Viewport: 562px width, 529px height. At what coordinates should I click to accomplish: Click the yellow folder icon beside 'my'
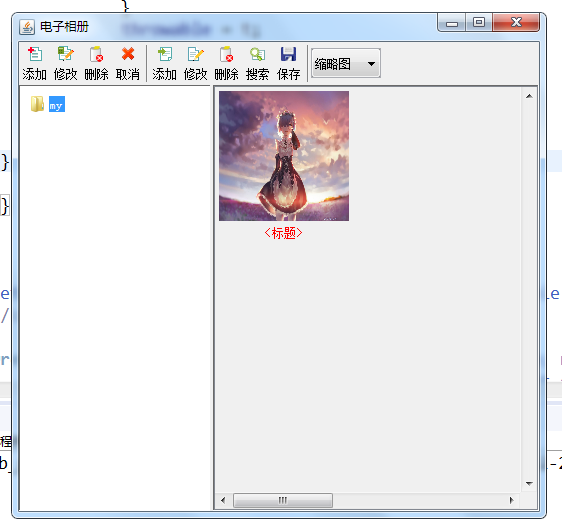point(37,104)
